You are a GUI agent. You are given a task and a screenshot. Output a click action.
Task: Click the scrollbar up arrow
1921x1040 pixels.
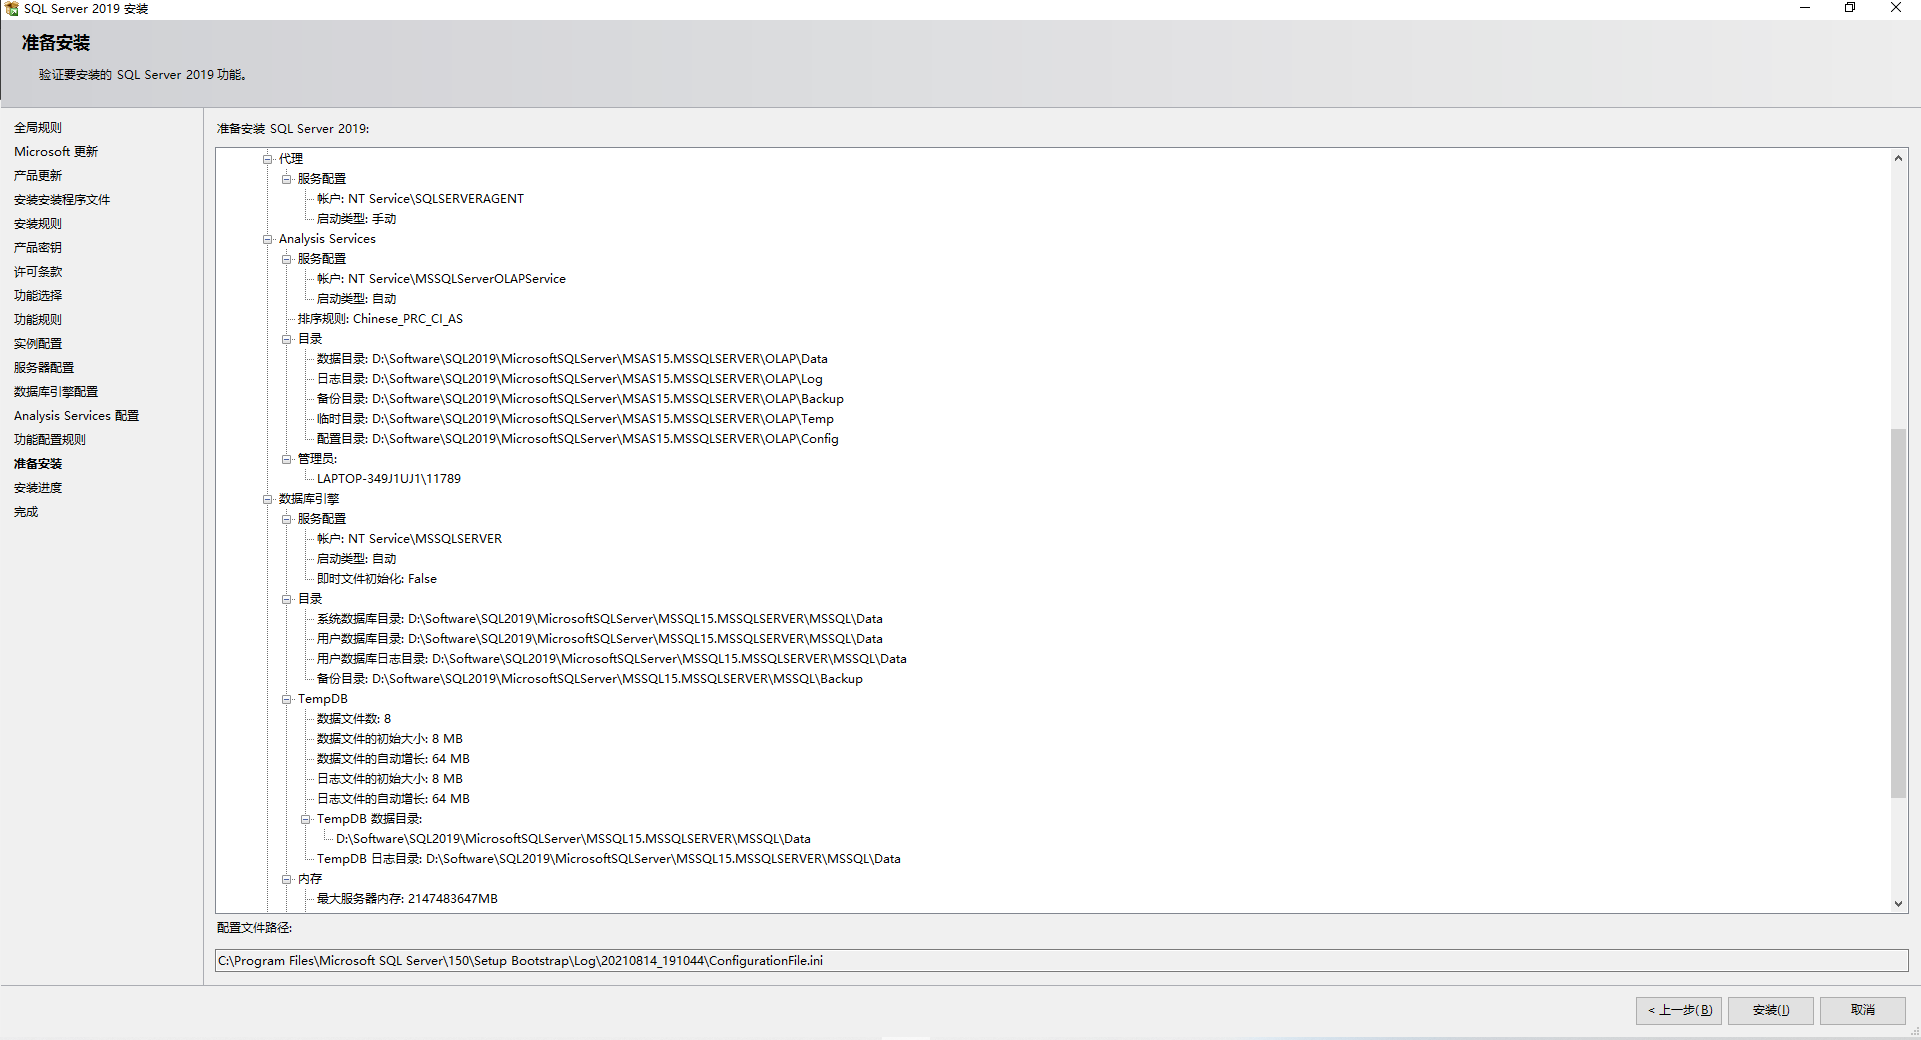point(1897,157)
